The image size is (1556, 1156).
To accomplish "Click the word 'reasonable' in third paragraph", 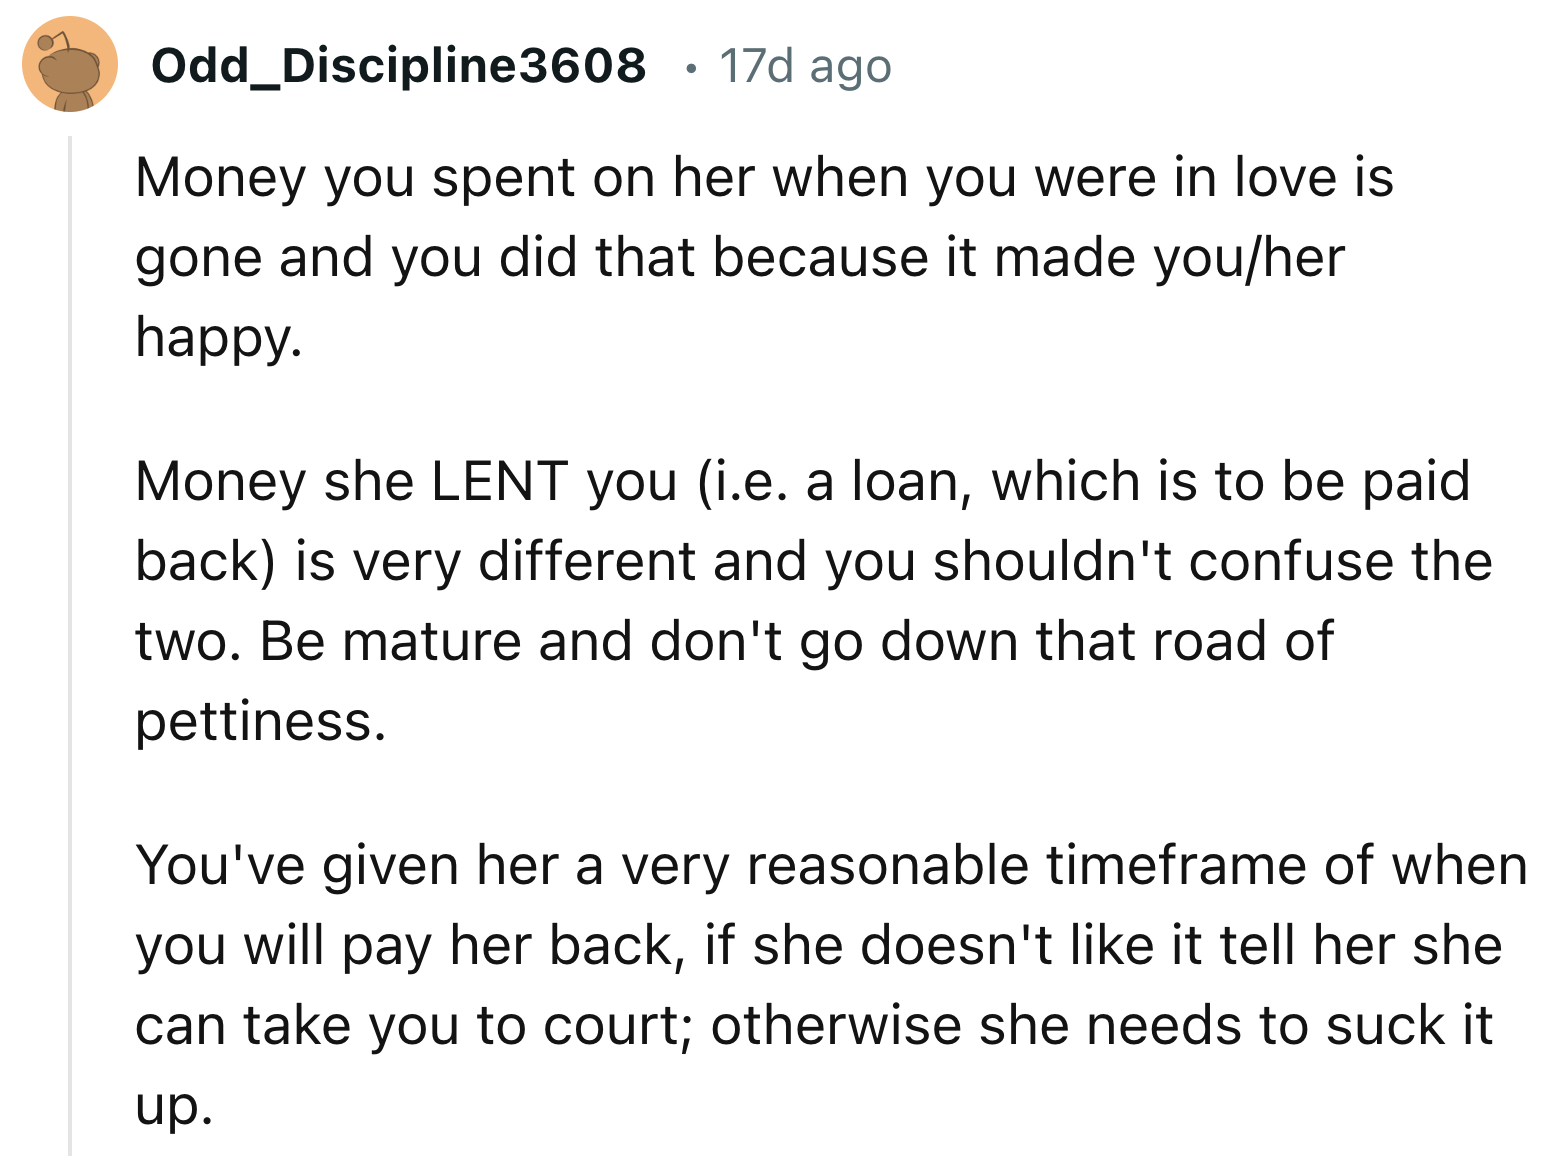I will coord(888,865).
